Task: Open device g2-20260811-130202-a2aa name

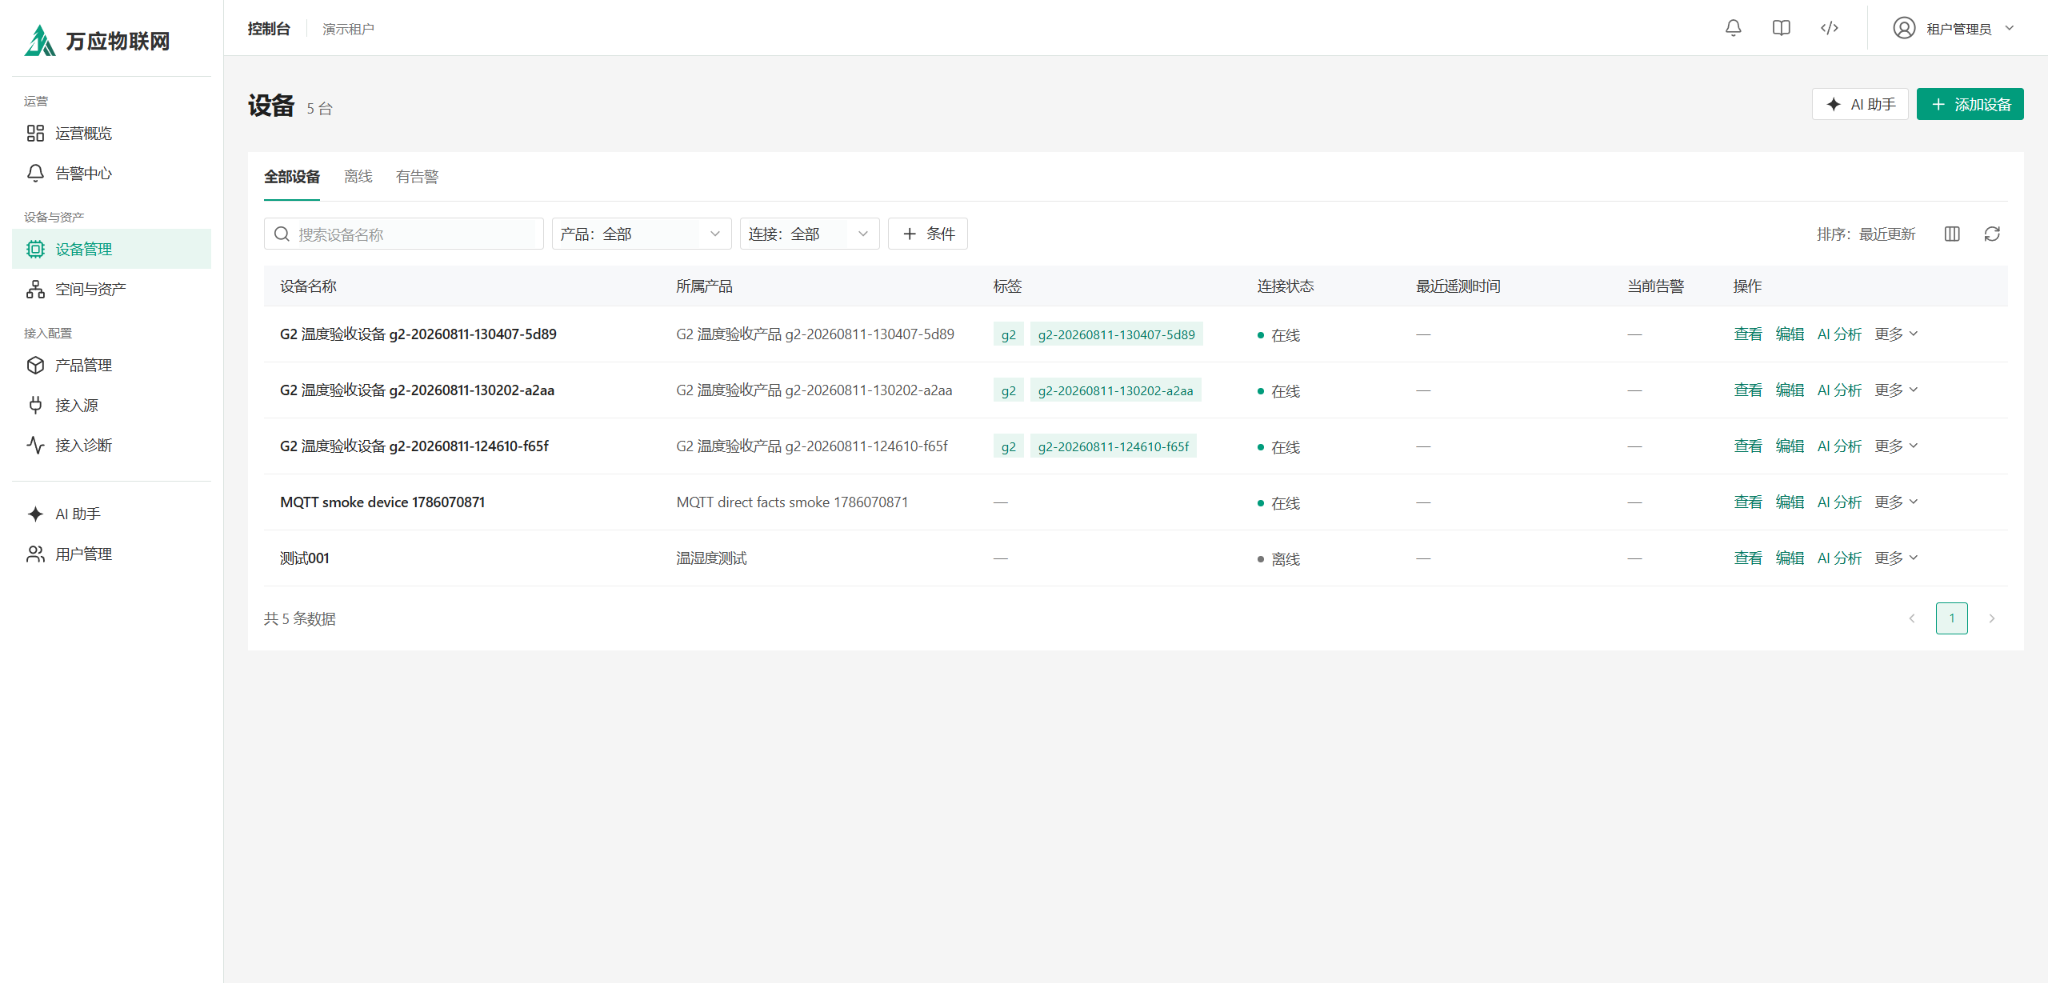Action: pyautogui.click(x=417, y=390)
